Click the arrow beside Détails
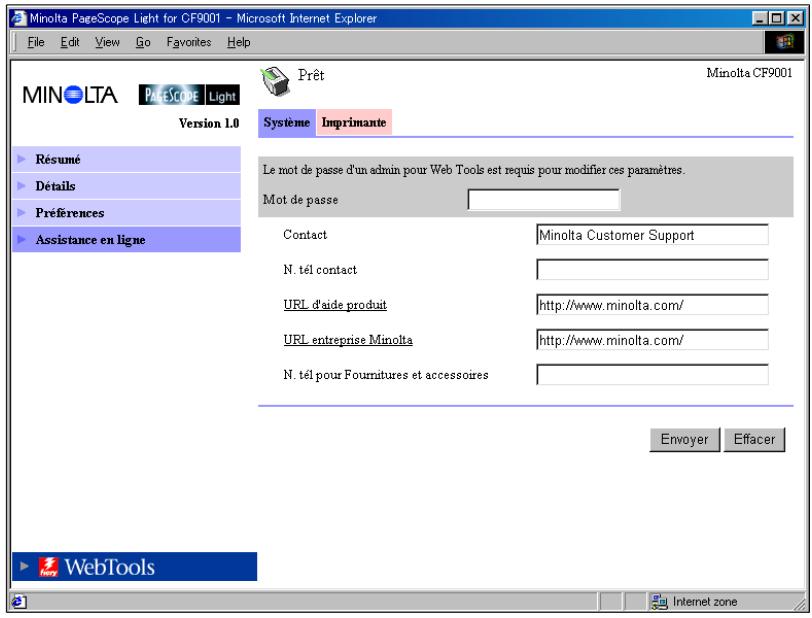Image resolution: width=812 pixels, height=618 pixels. tap(21, 185)
